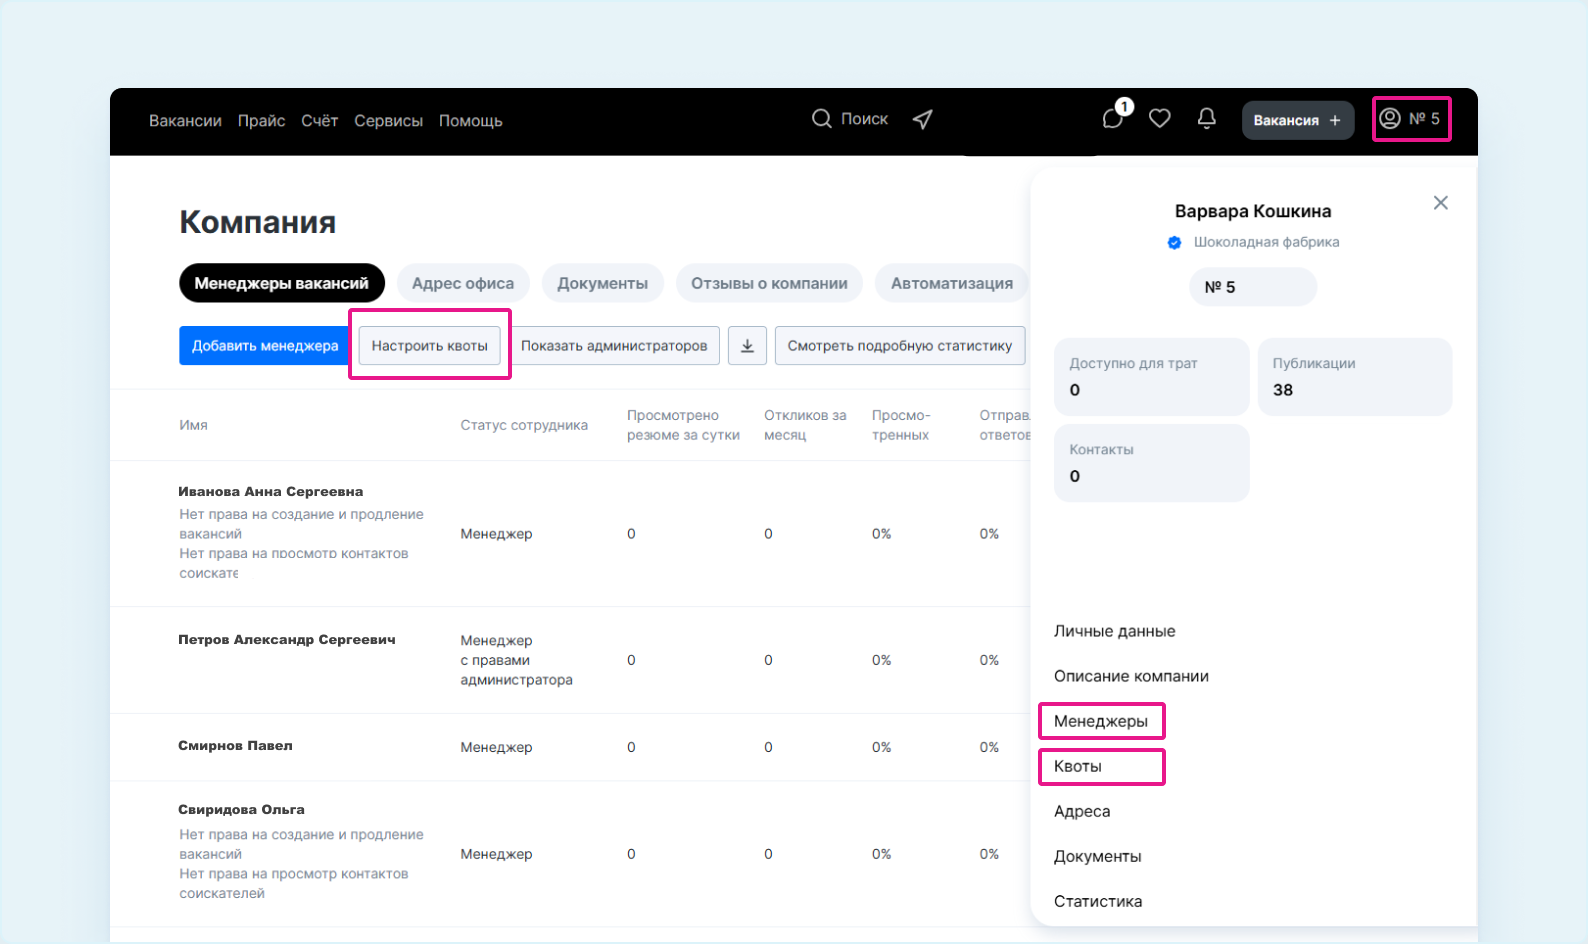Select the Менеджеры вакансий tab

coord(282,283)
